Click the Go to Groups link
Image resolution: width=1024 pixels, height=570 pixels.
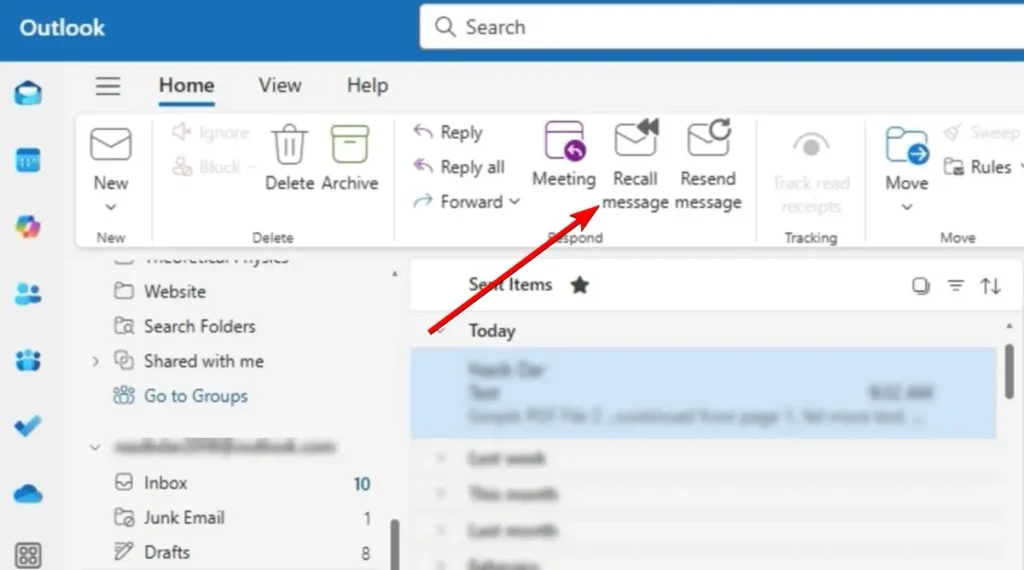(195, 396)
